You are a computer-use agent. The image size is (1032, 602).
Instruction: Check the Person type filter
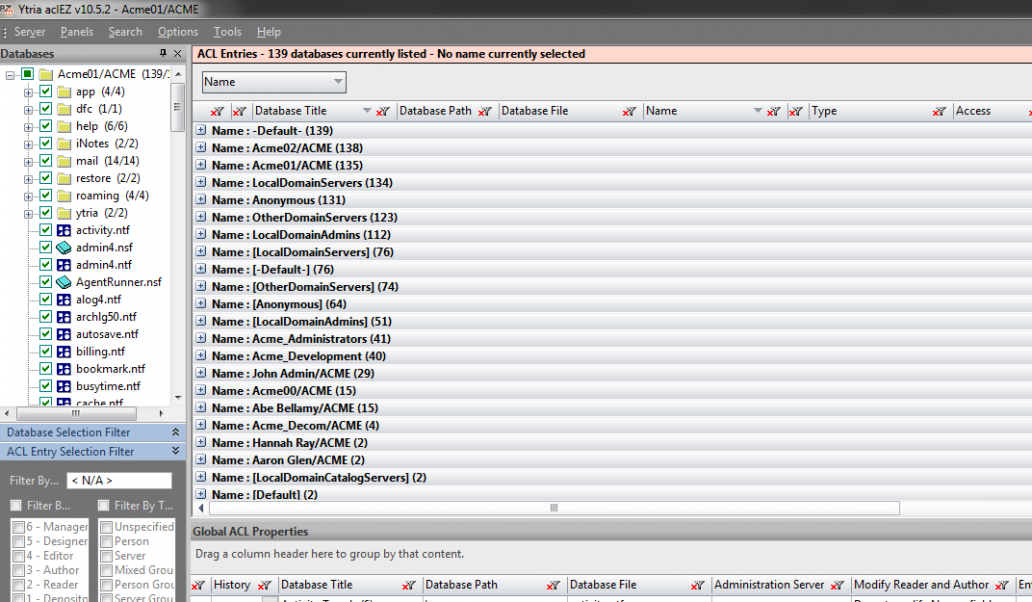pos(106,541)
